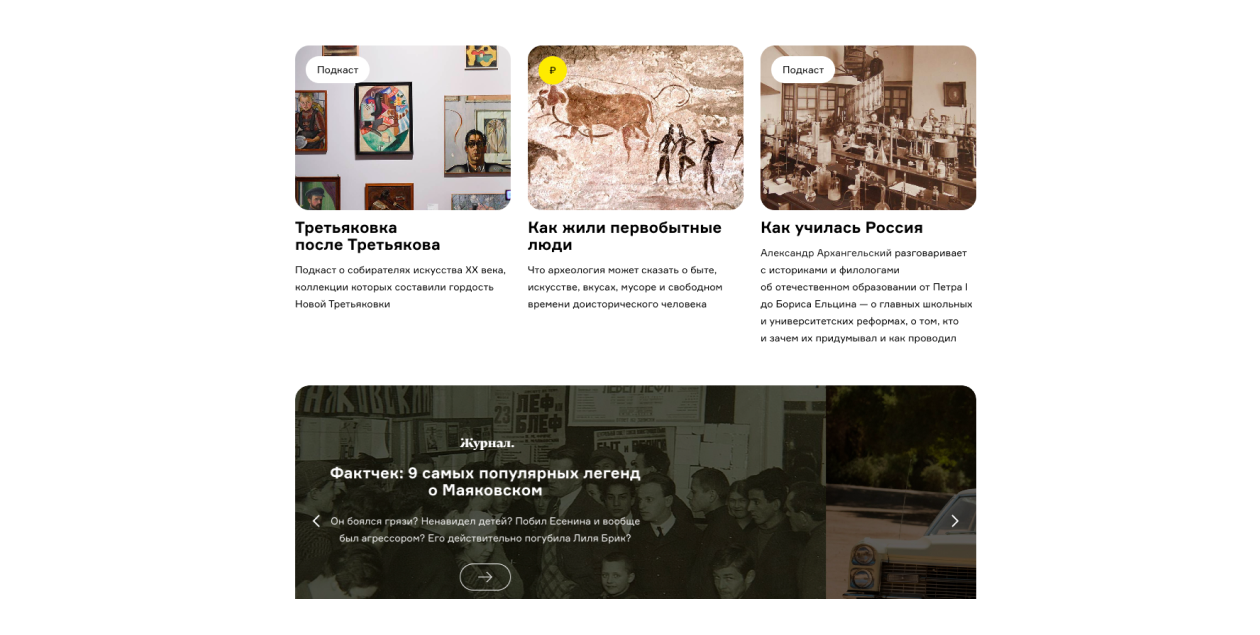Viewport: 1260px width, 635px height.
Task: Click the Подкаст badge on Россия card
Action: 803,70
